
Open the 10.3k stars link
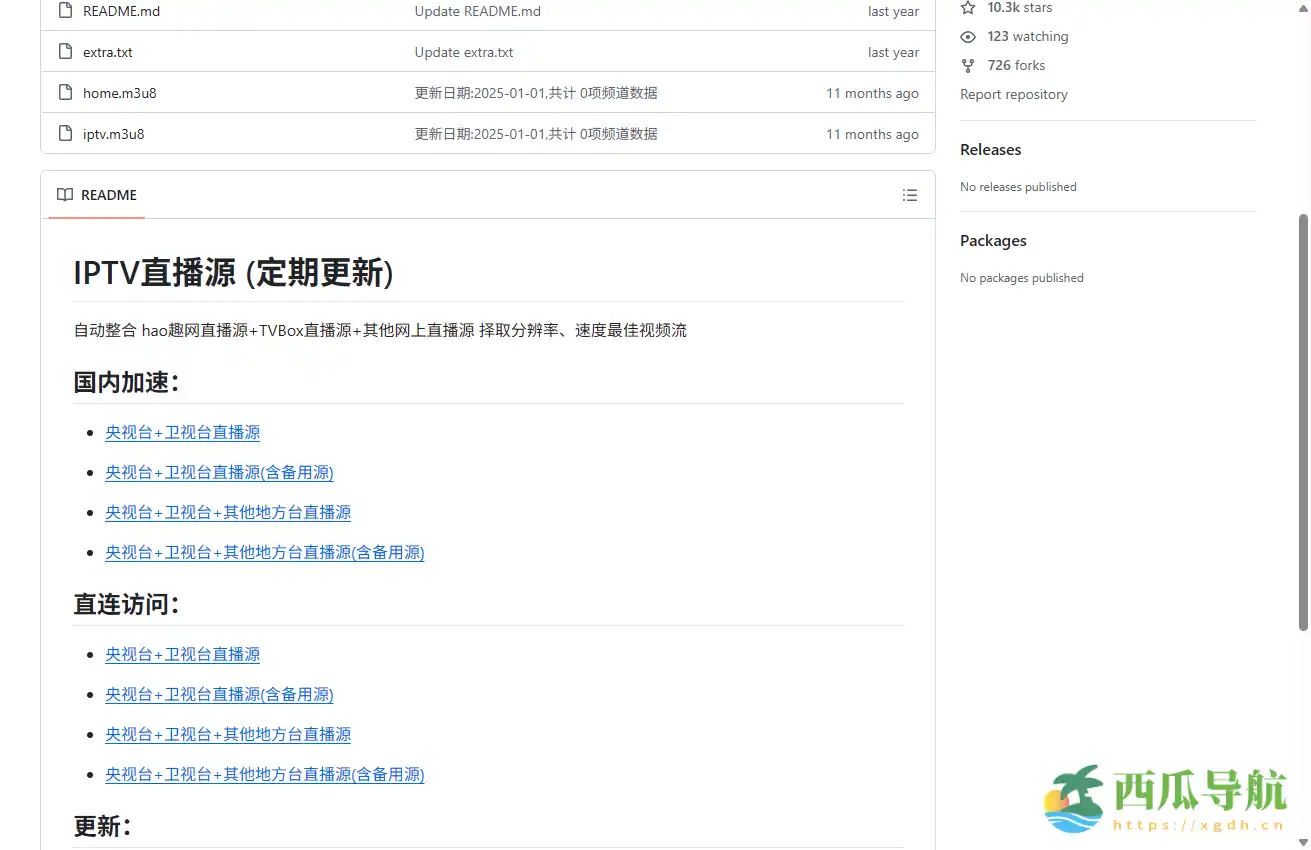(1017, 7)
